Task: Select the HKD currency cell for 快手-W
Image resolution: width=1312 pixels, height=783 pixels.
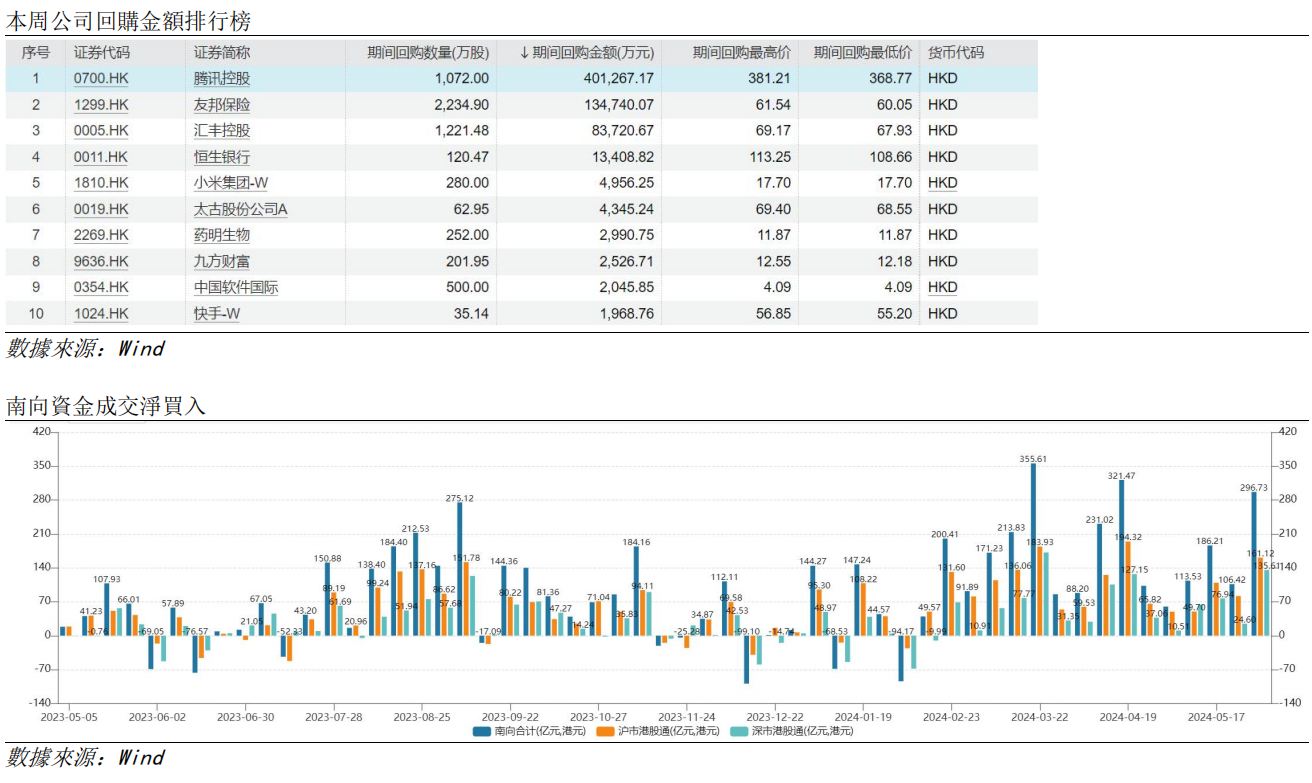Action: pos(943,313)
